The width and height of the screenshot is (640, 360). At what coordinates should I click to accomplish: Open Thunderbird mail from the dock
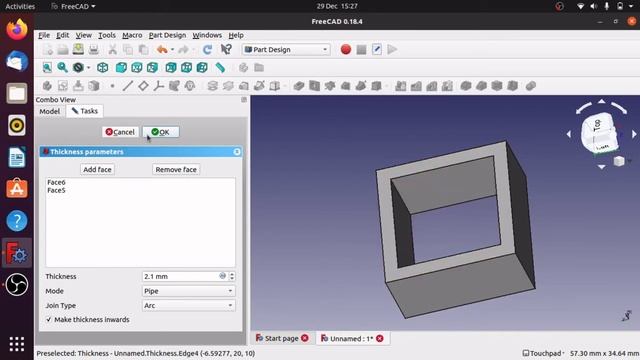tap(17, 61)
